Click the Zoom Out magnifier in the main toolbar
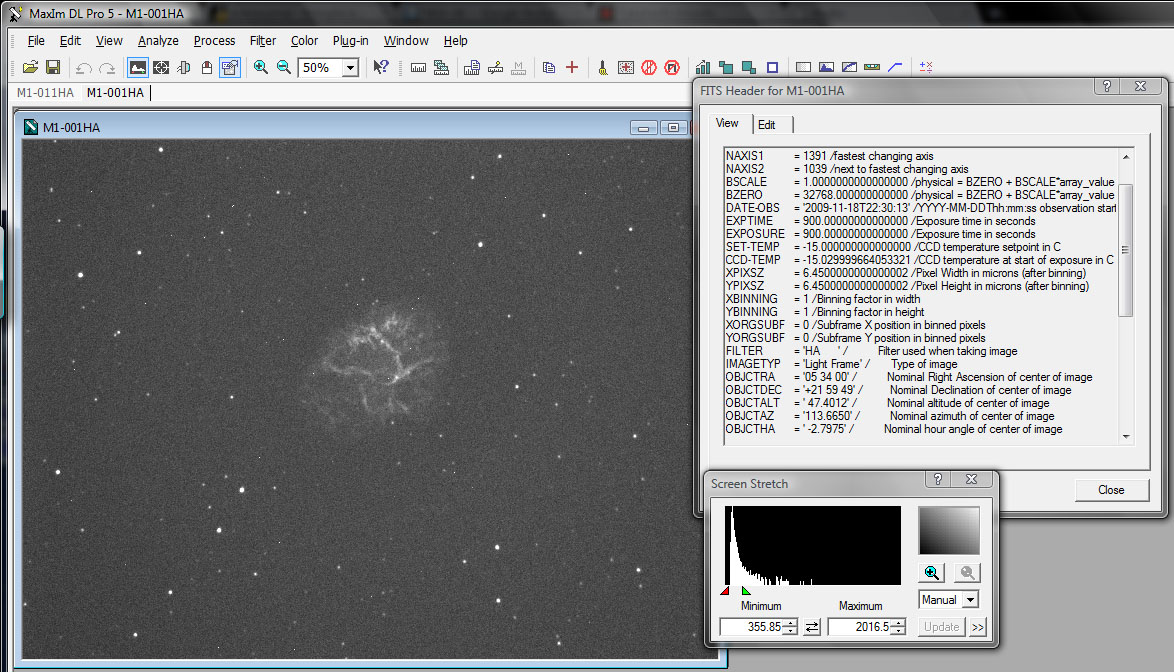The image size is (1174, 672). pyautogui.click(x=284, y=67)
